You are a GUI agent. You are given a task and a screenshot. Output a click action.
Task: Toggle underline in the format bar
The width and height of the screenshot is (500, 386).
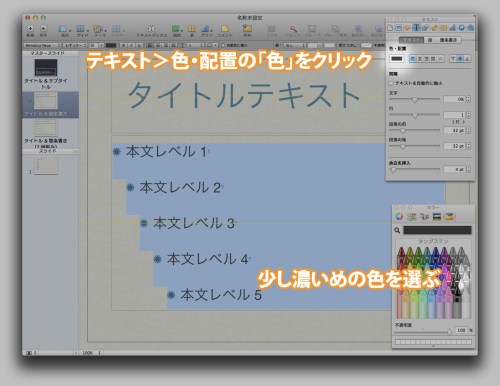point(139,45)
